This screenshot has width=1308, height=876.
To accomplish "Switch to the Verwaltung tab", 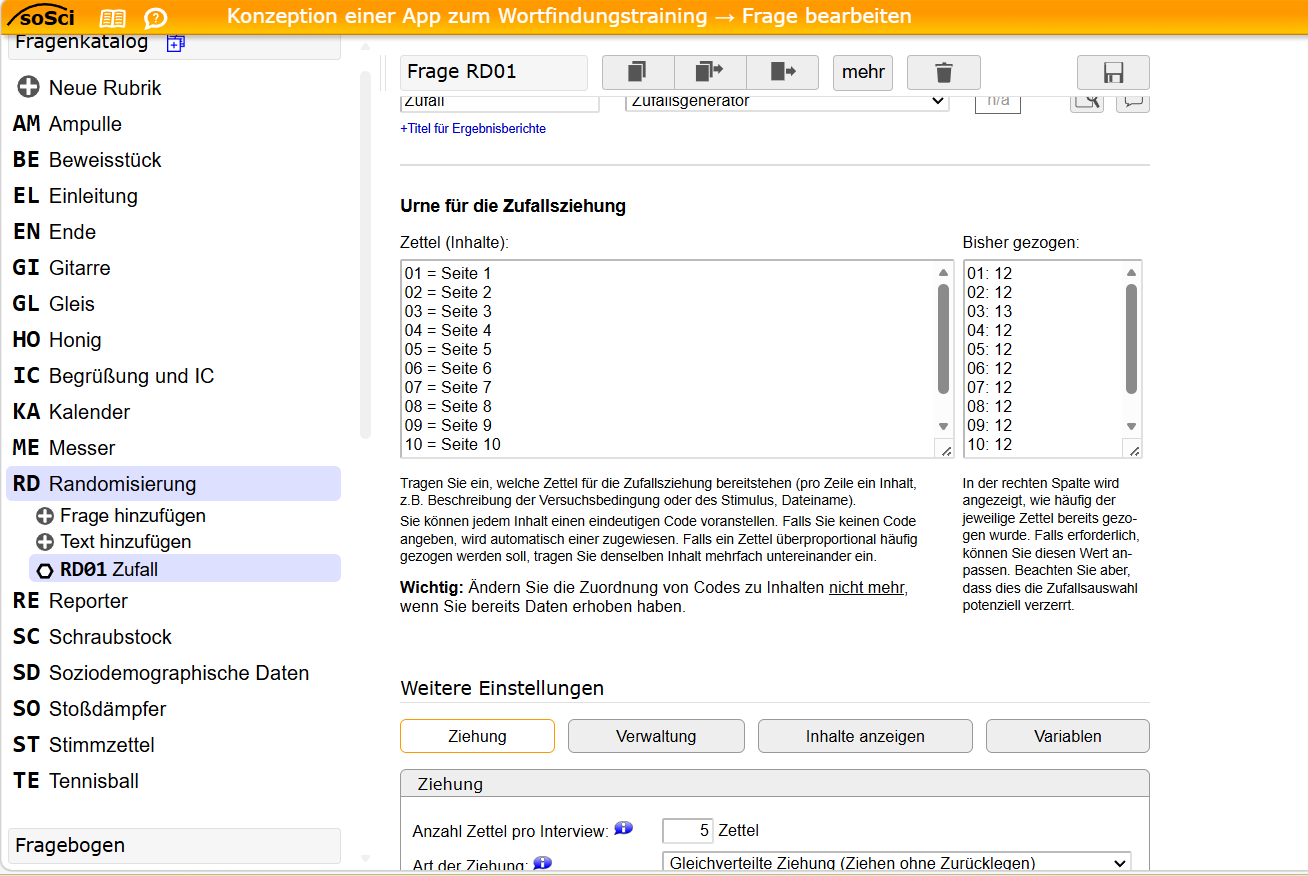I will tap(656, 736).
